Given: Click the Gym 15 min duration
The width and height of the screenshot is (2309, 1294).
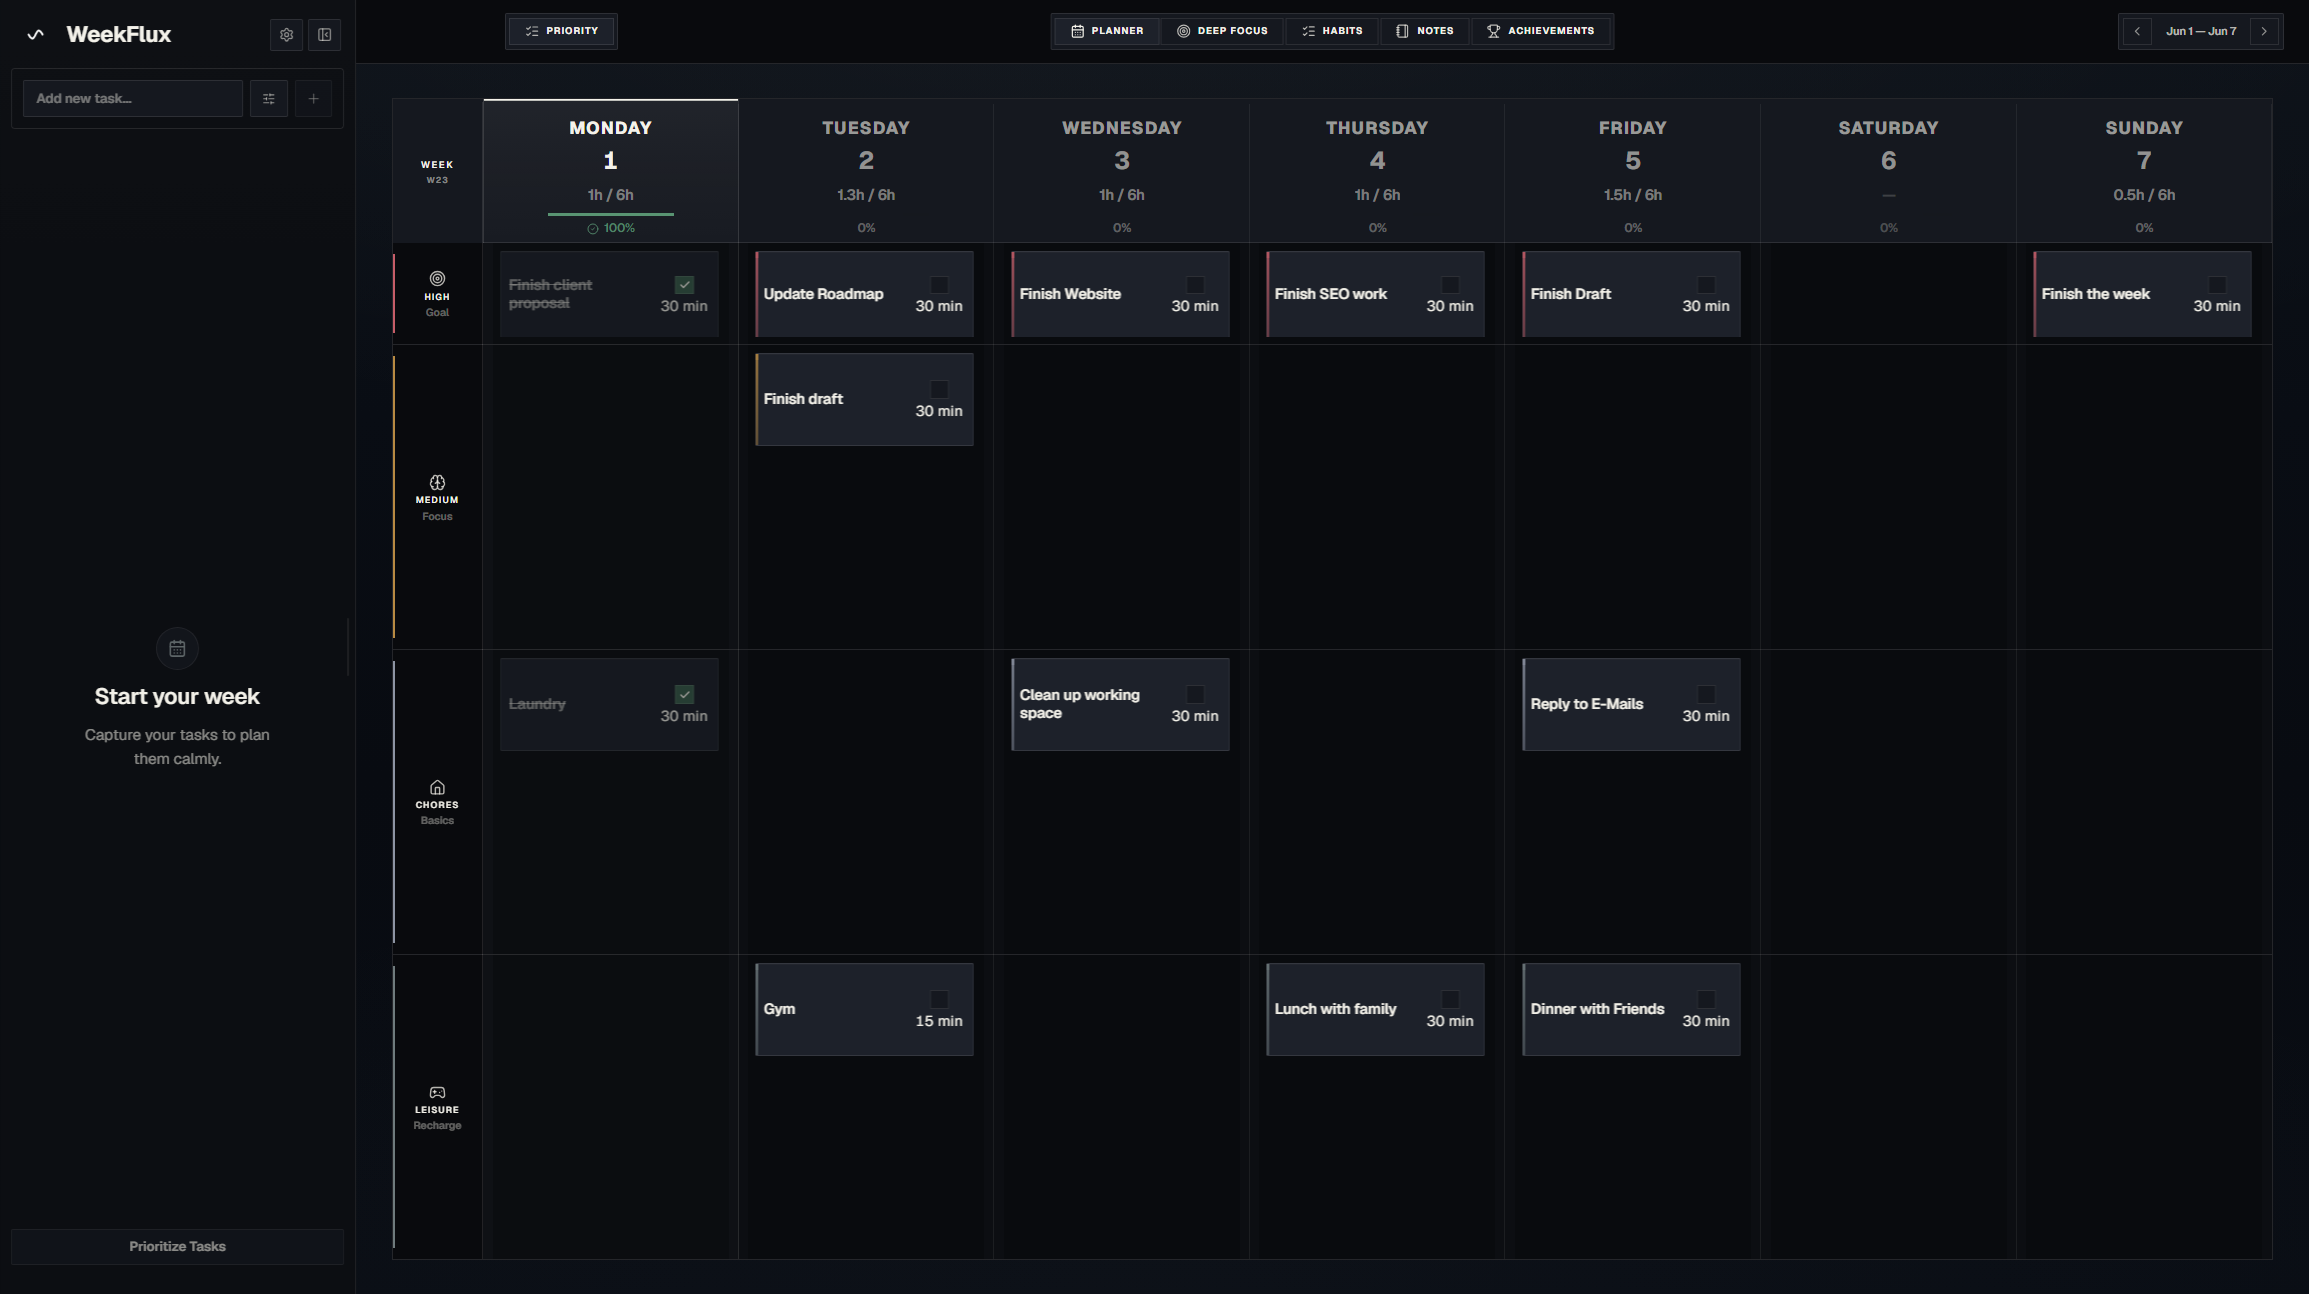Looking at the screenshot, I should click(x=939, y=1021).
